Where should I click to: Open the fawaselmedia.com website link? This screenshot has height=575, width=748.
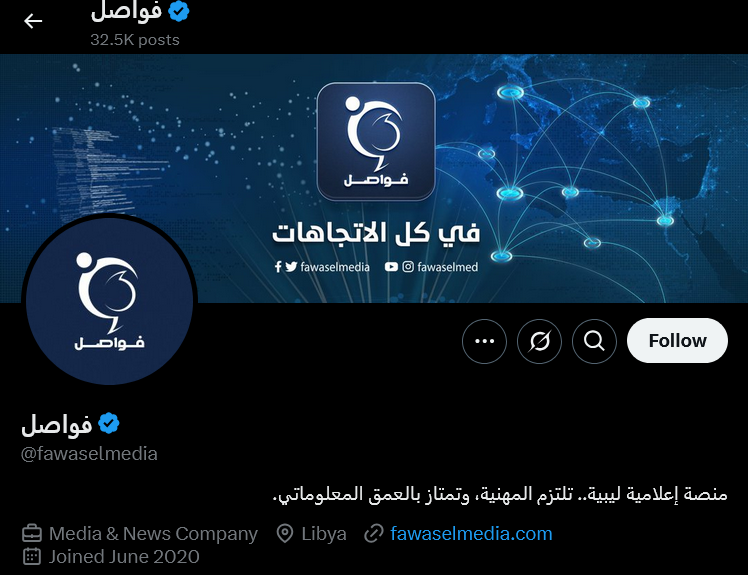tap(471, 533)
